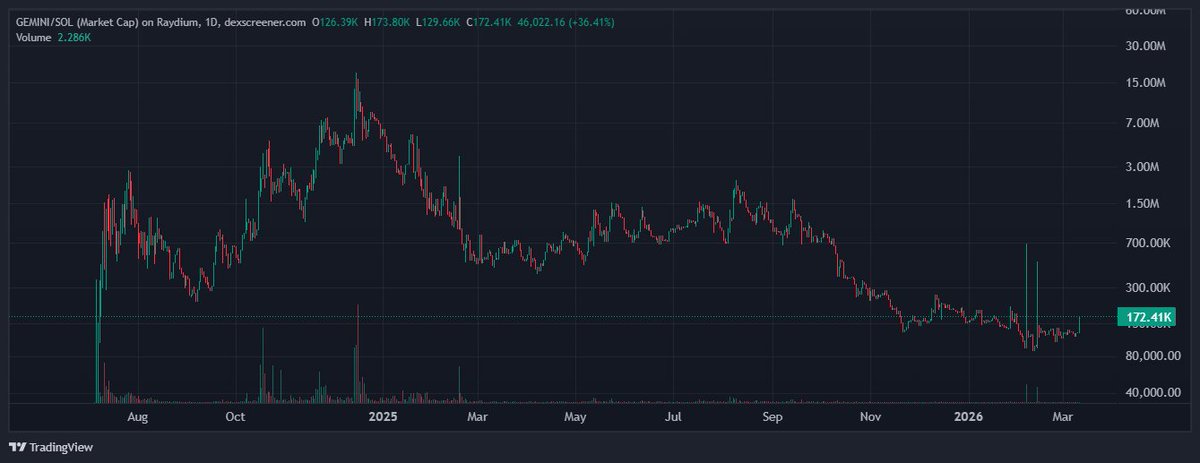Click the Nov date axis label

pos(871,416)
